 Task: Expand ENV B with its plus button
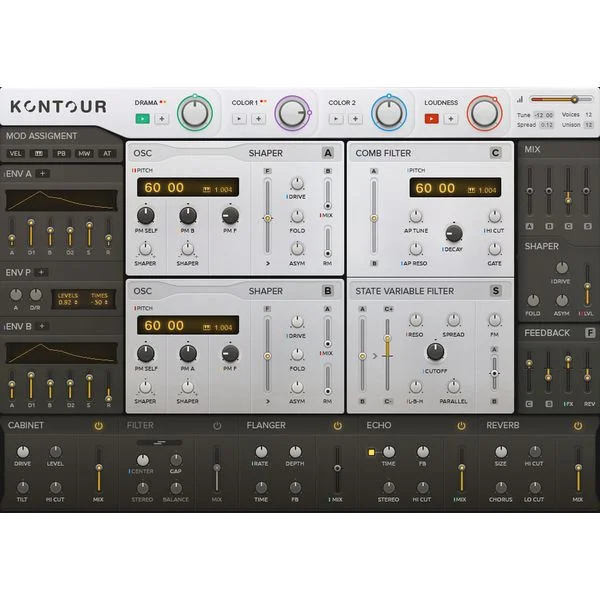click(x=42, y=326)
